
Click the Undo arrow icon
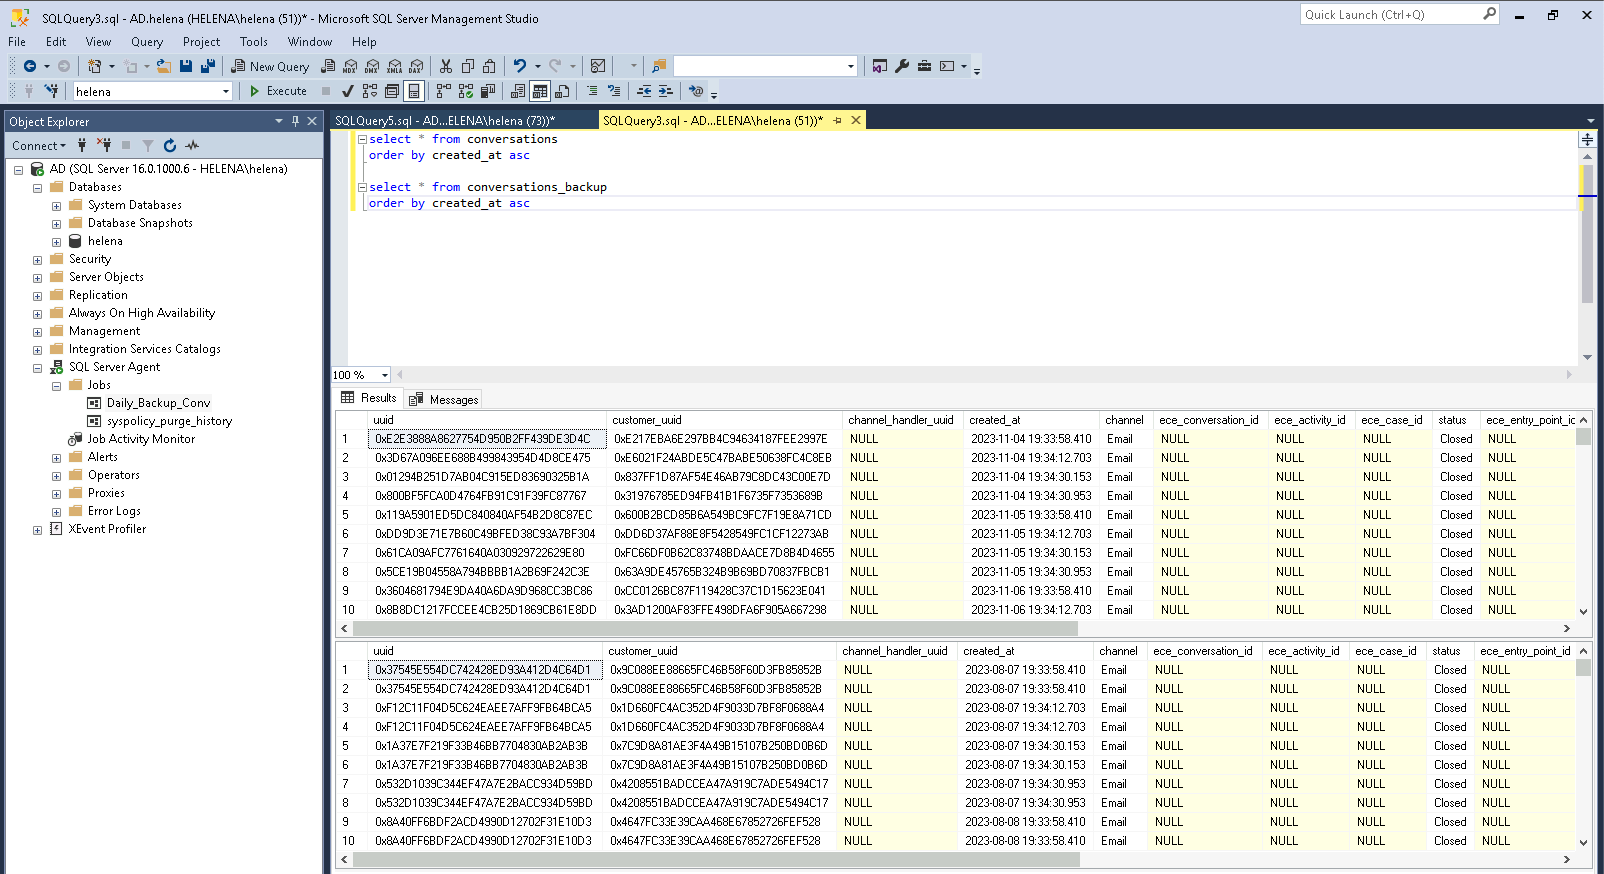(519, 66)
